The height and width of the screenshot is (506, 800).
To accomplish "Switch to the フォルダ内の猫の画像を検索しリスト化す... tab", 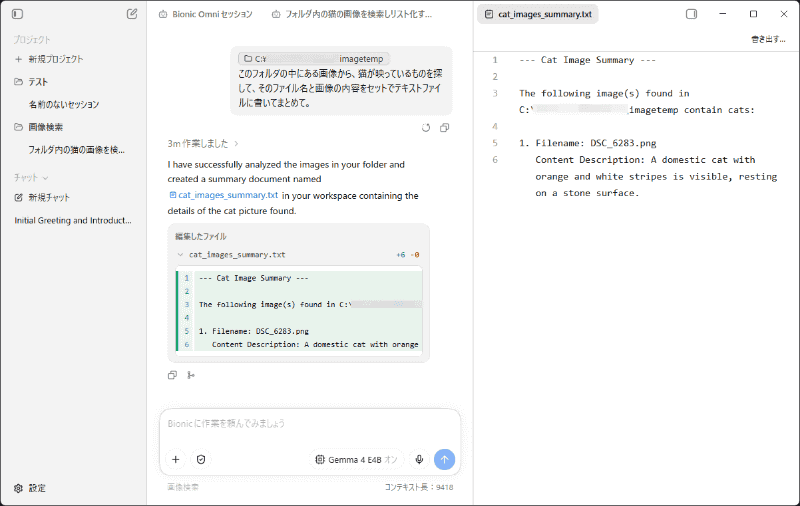I will (x=352, y=14).
